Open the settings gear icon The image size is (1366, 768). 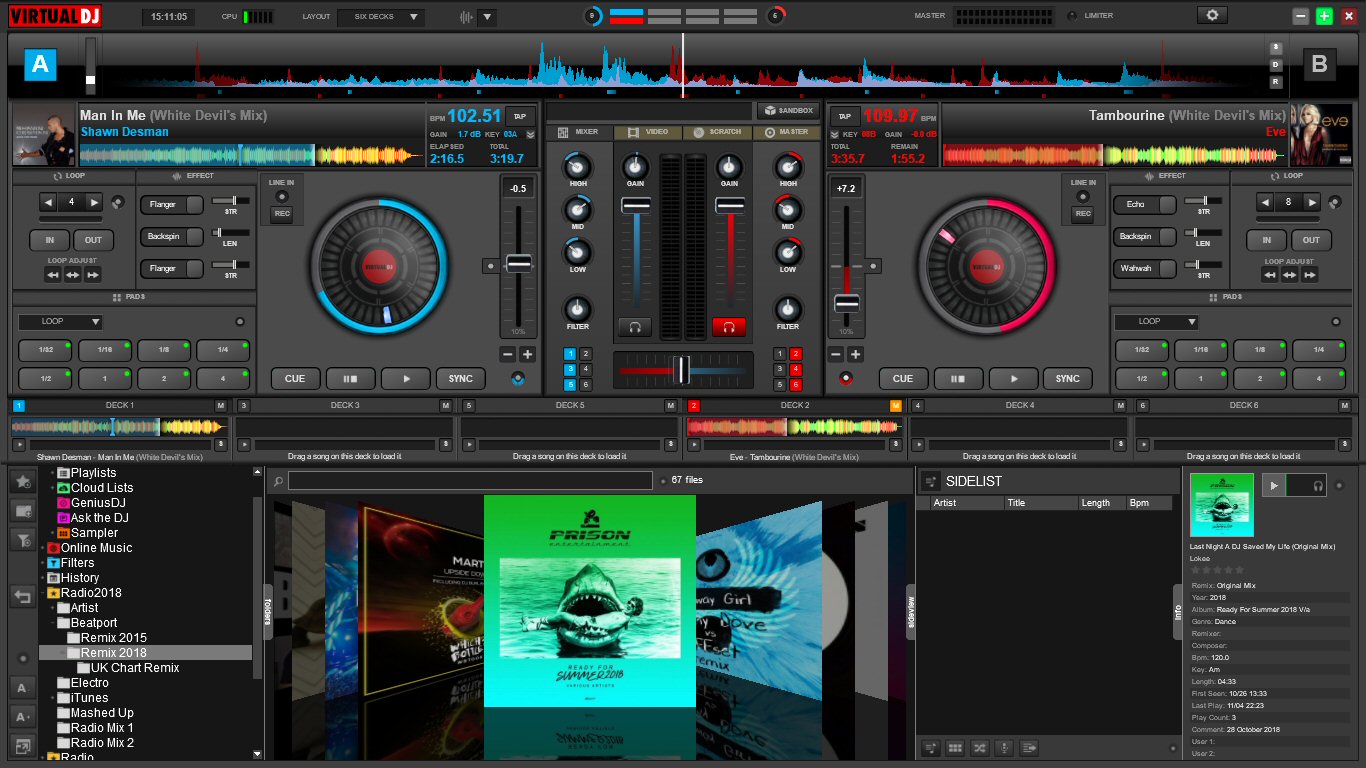pos(1212,16)
